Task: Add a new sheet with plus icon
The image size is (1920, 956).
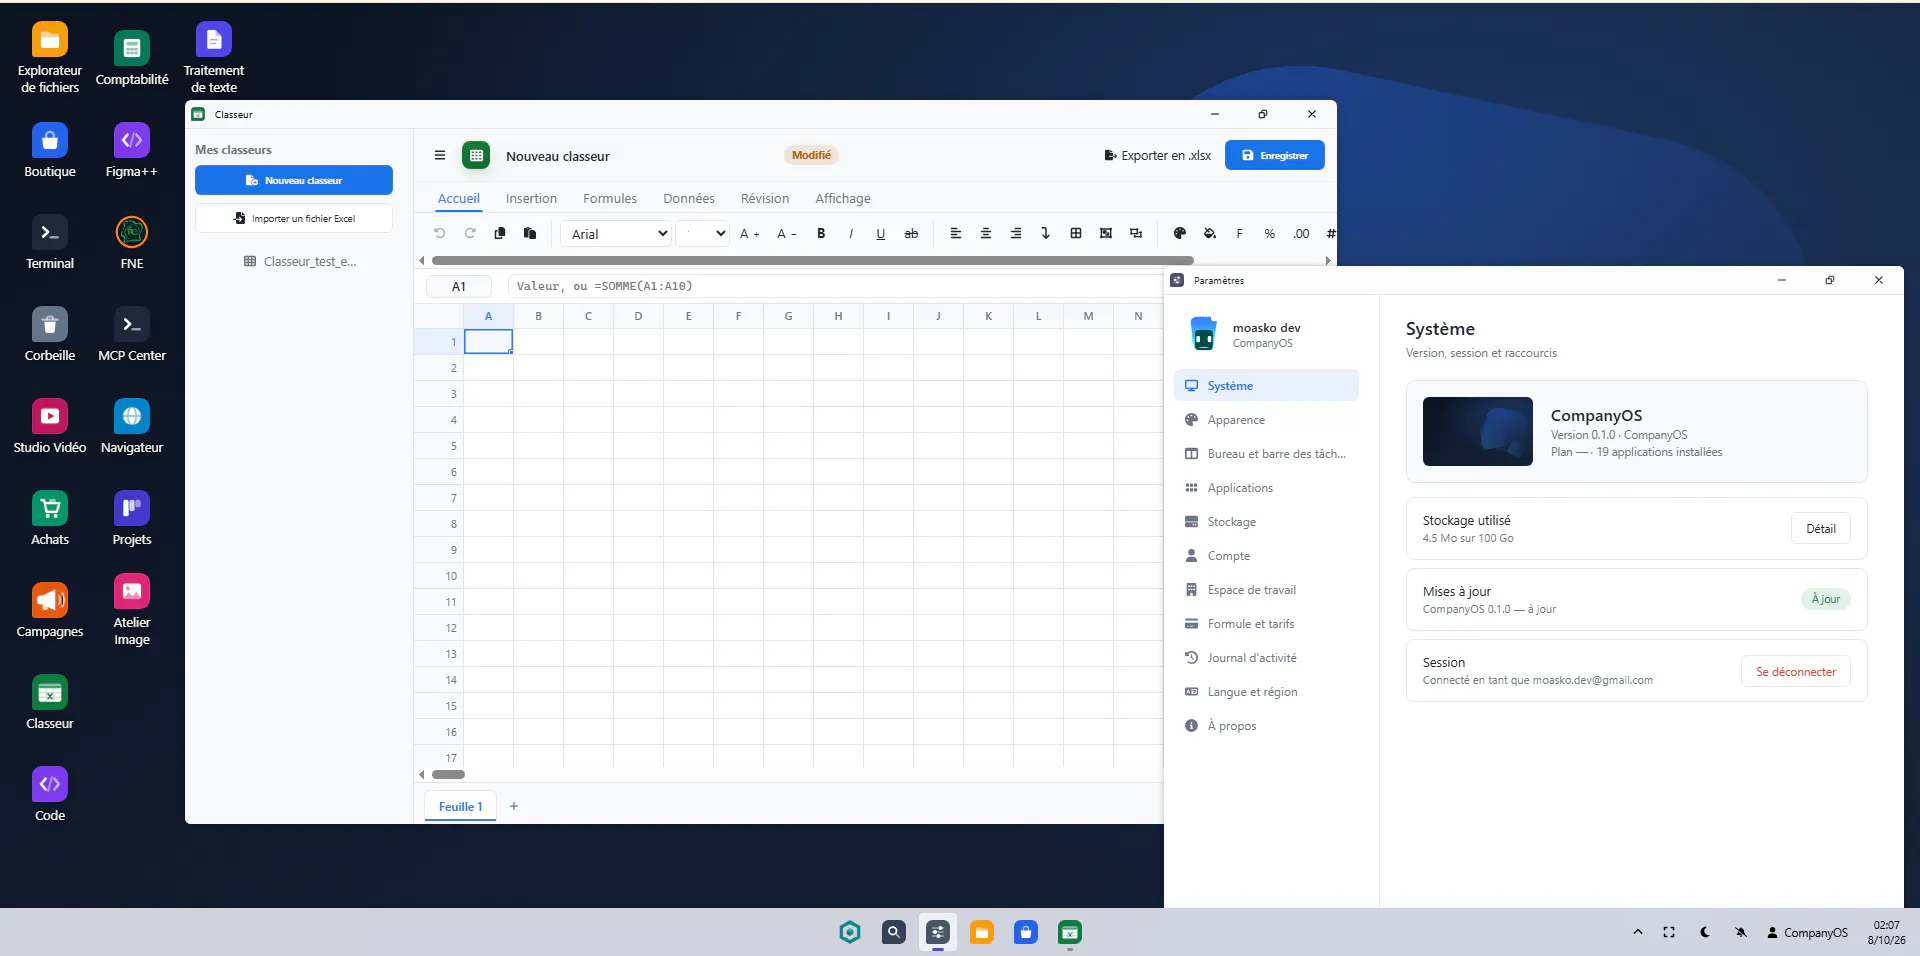Action: (514, 806)
